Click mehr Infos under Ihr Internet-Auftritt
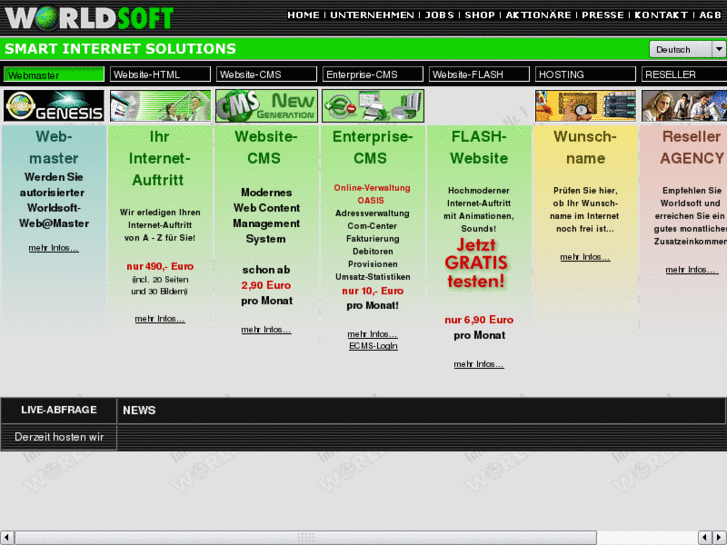This screenshot has width=727, height=545. (160, 319)
